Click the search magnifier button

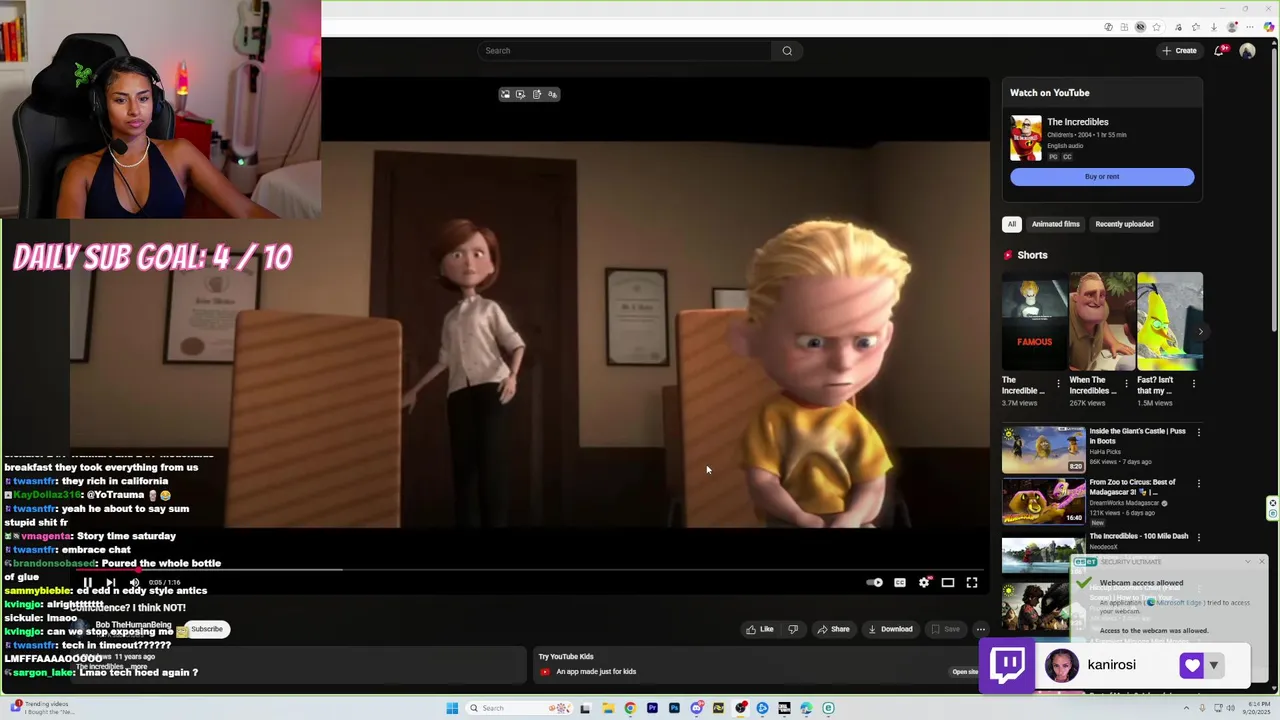tap(787, 50)
